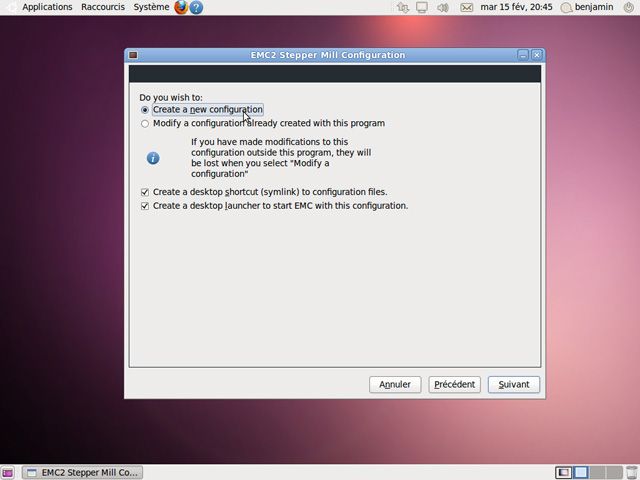Open the benjamin user menu
Screen dimensions: 640x480
588,7
